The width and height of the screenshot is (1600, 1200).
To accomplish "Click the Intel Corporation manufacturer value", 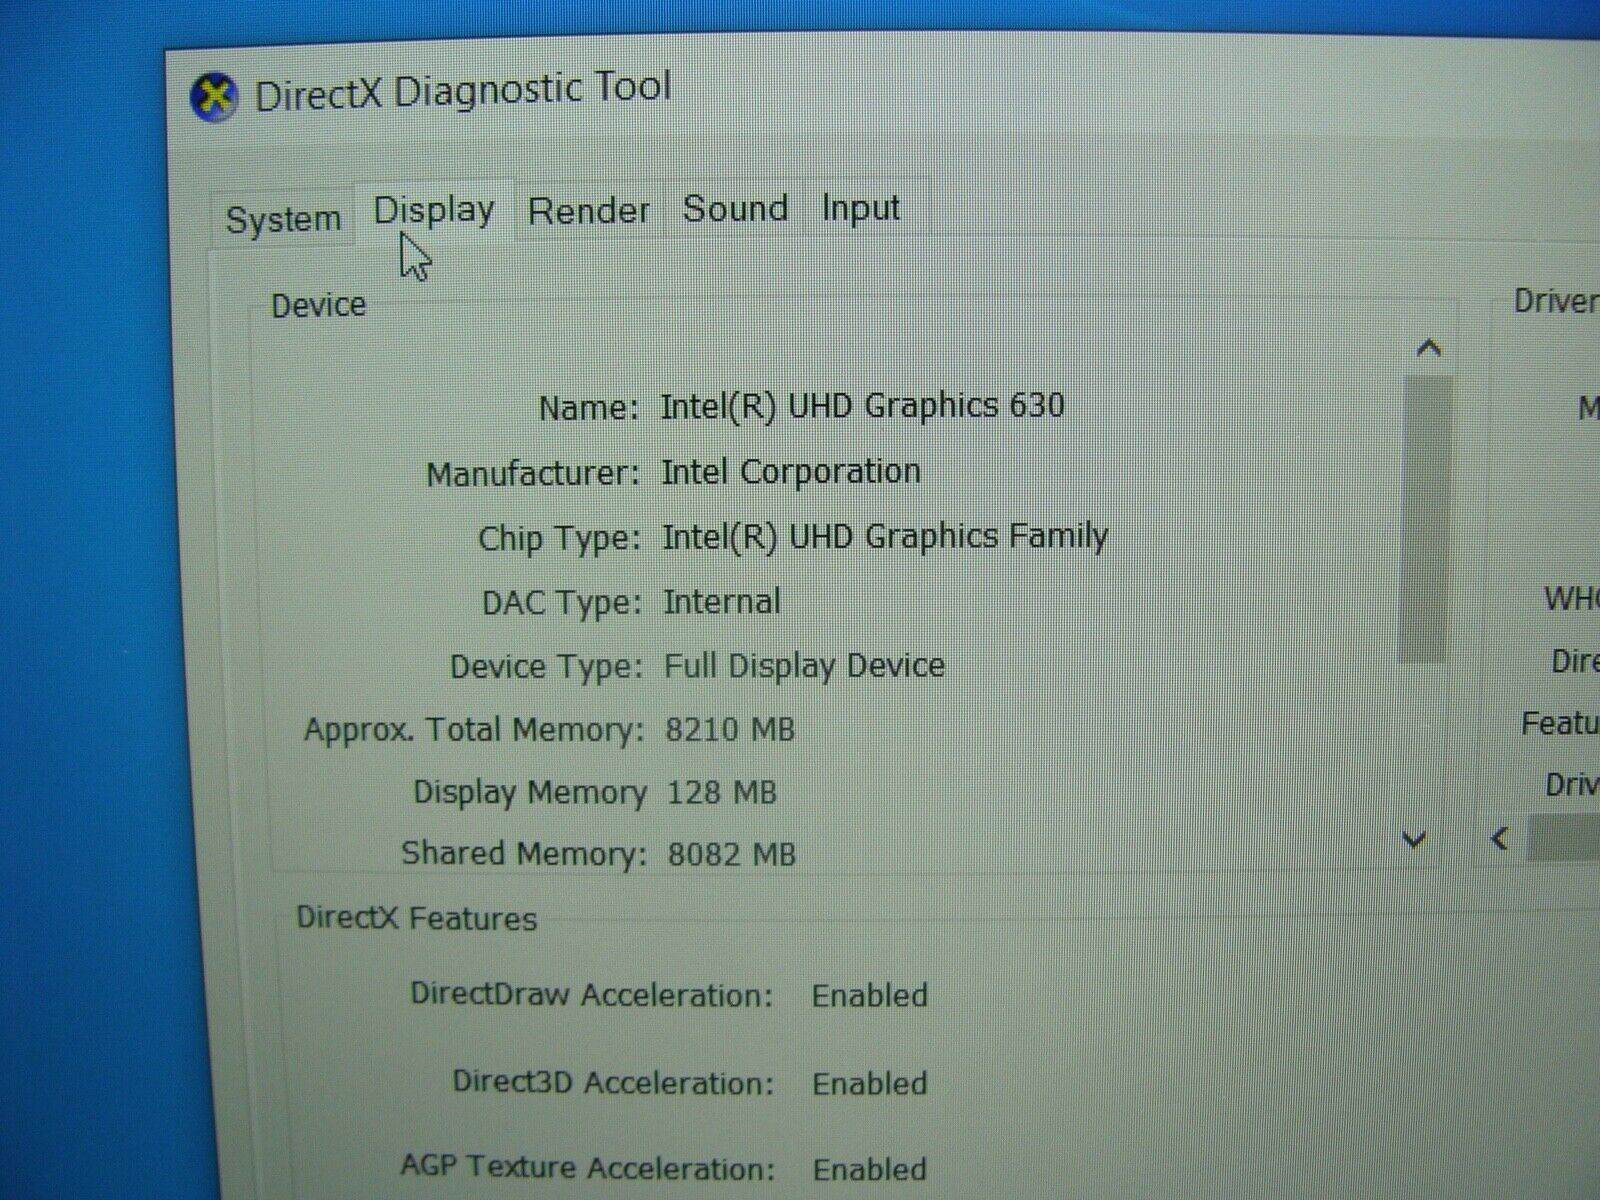I will pos(790,471).
